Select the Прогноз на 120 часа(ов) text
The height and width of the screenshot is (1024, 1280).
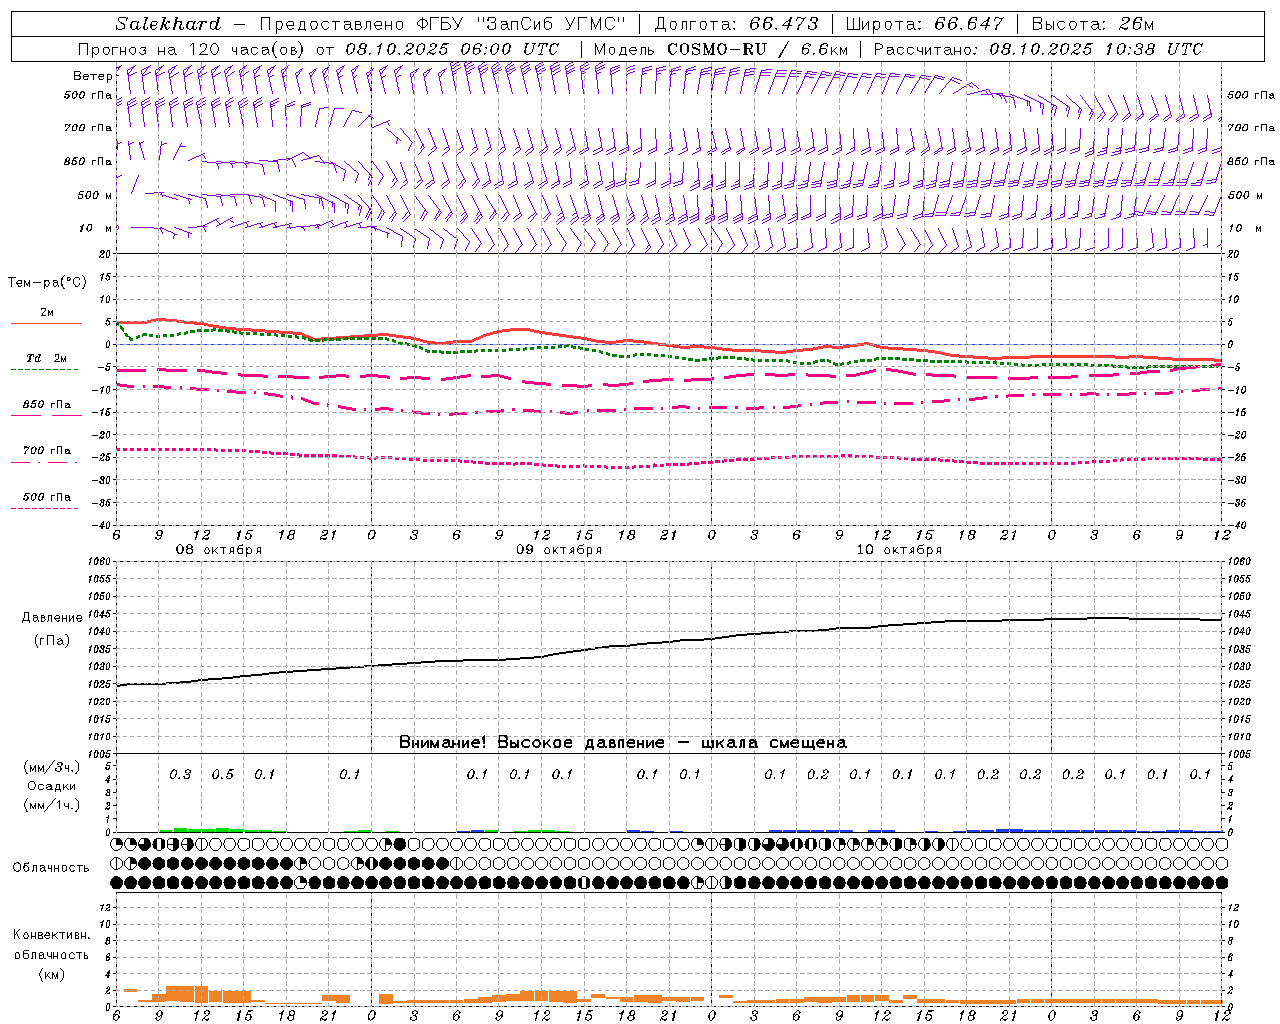[193, 49]
